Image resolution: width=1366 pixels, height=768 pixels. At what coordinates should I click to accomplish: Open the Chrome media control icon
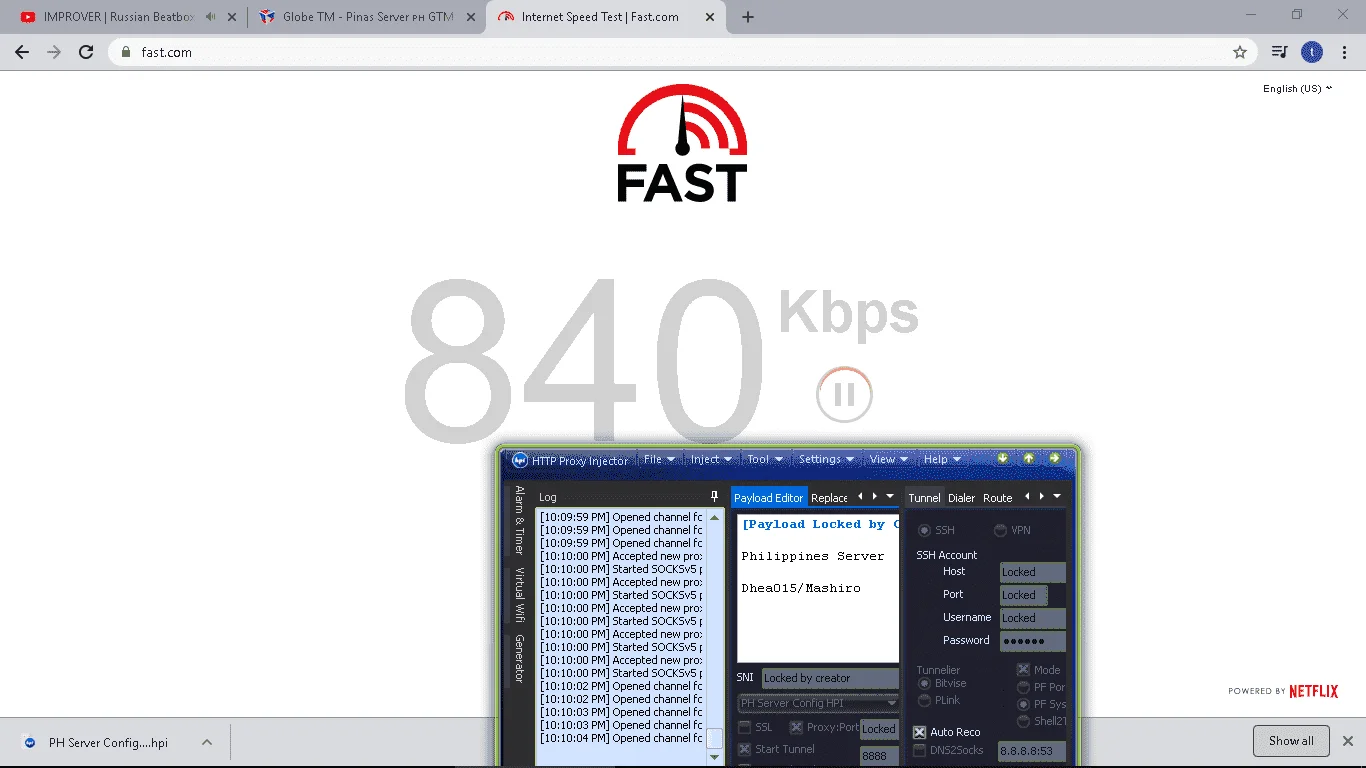click(x=1279, y=52)
